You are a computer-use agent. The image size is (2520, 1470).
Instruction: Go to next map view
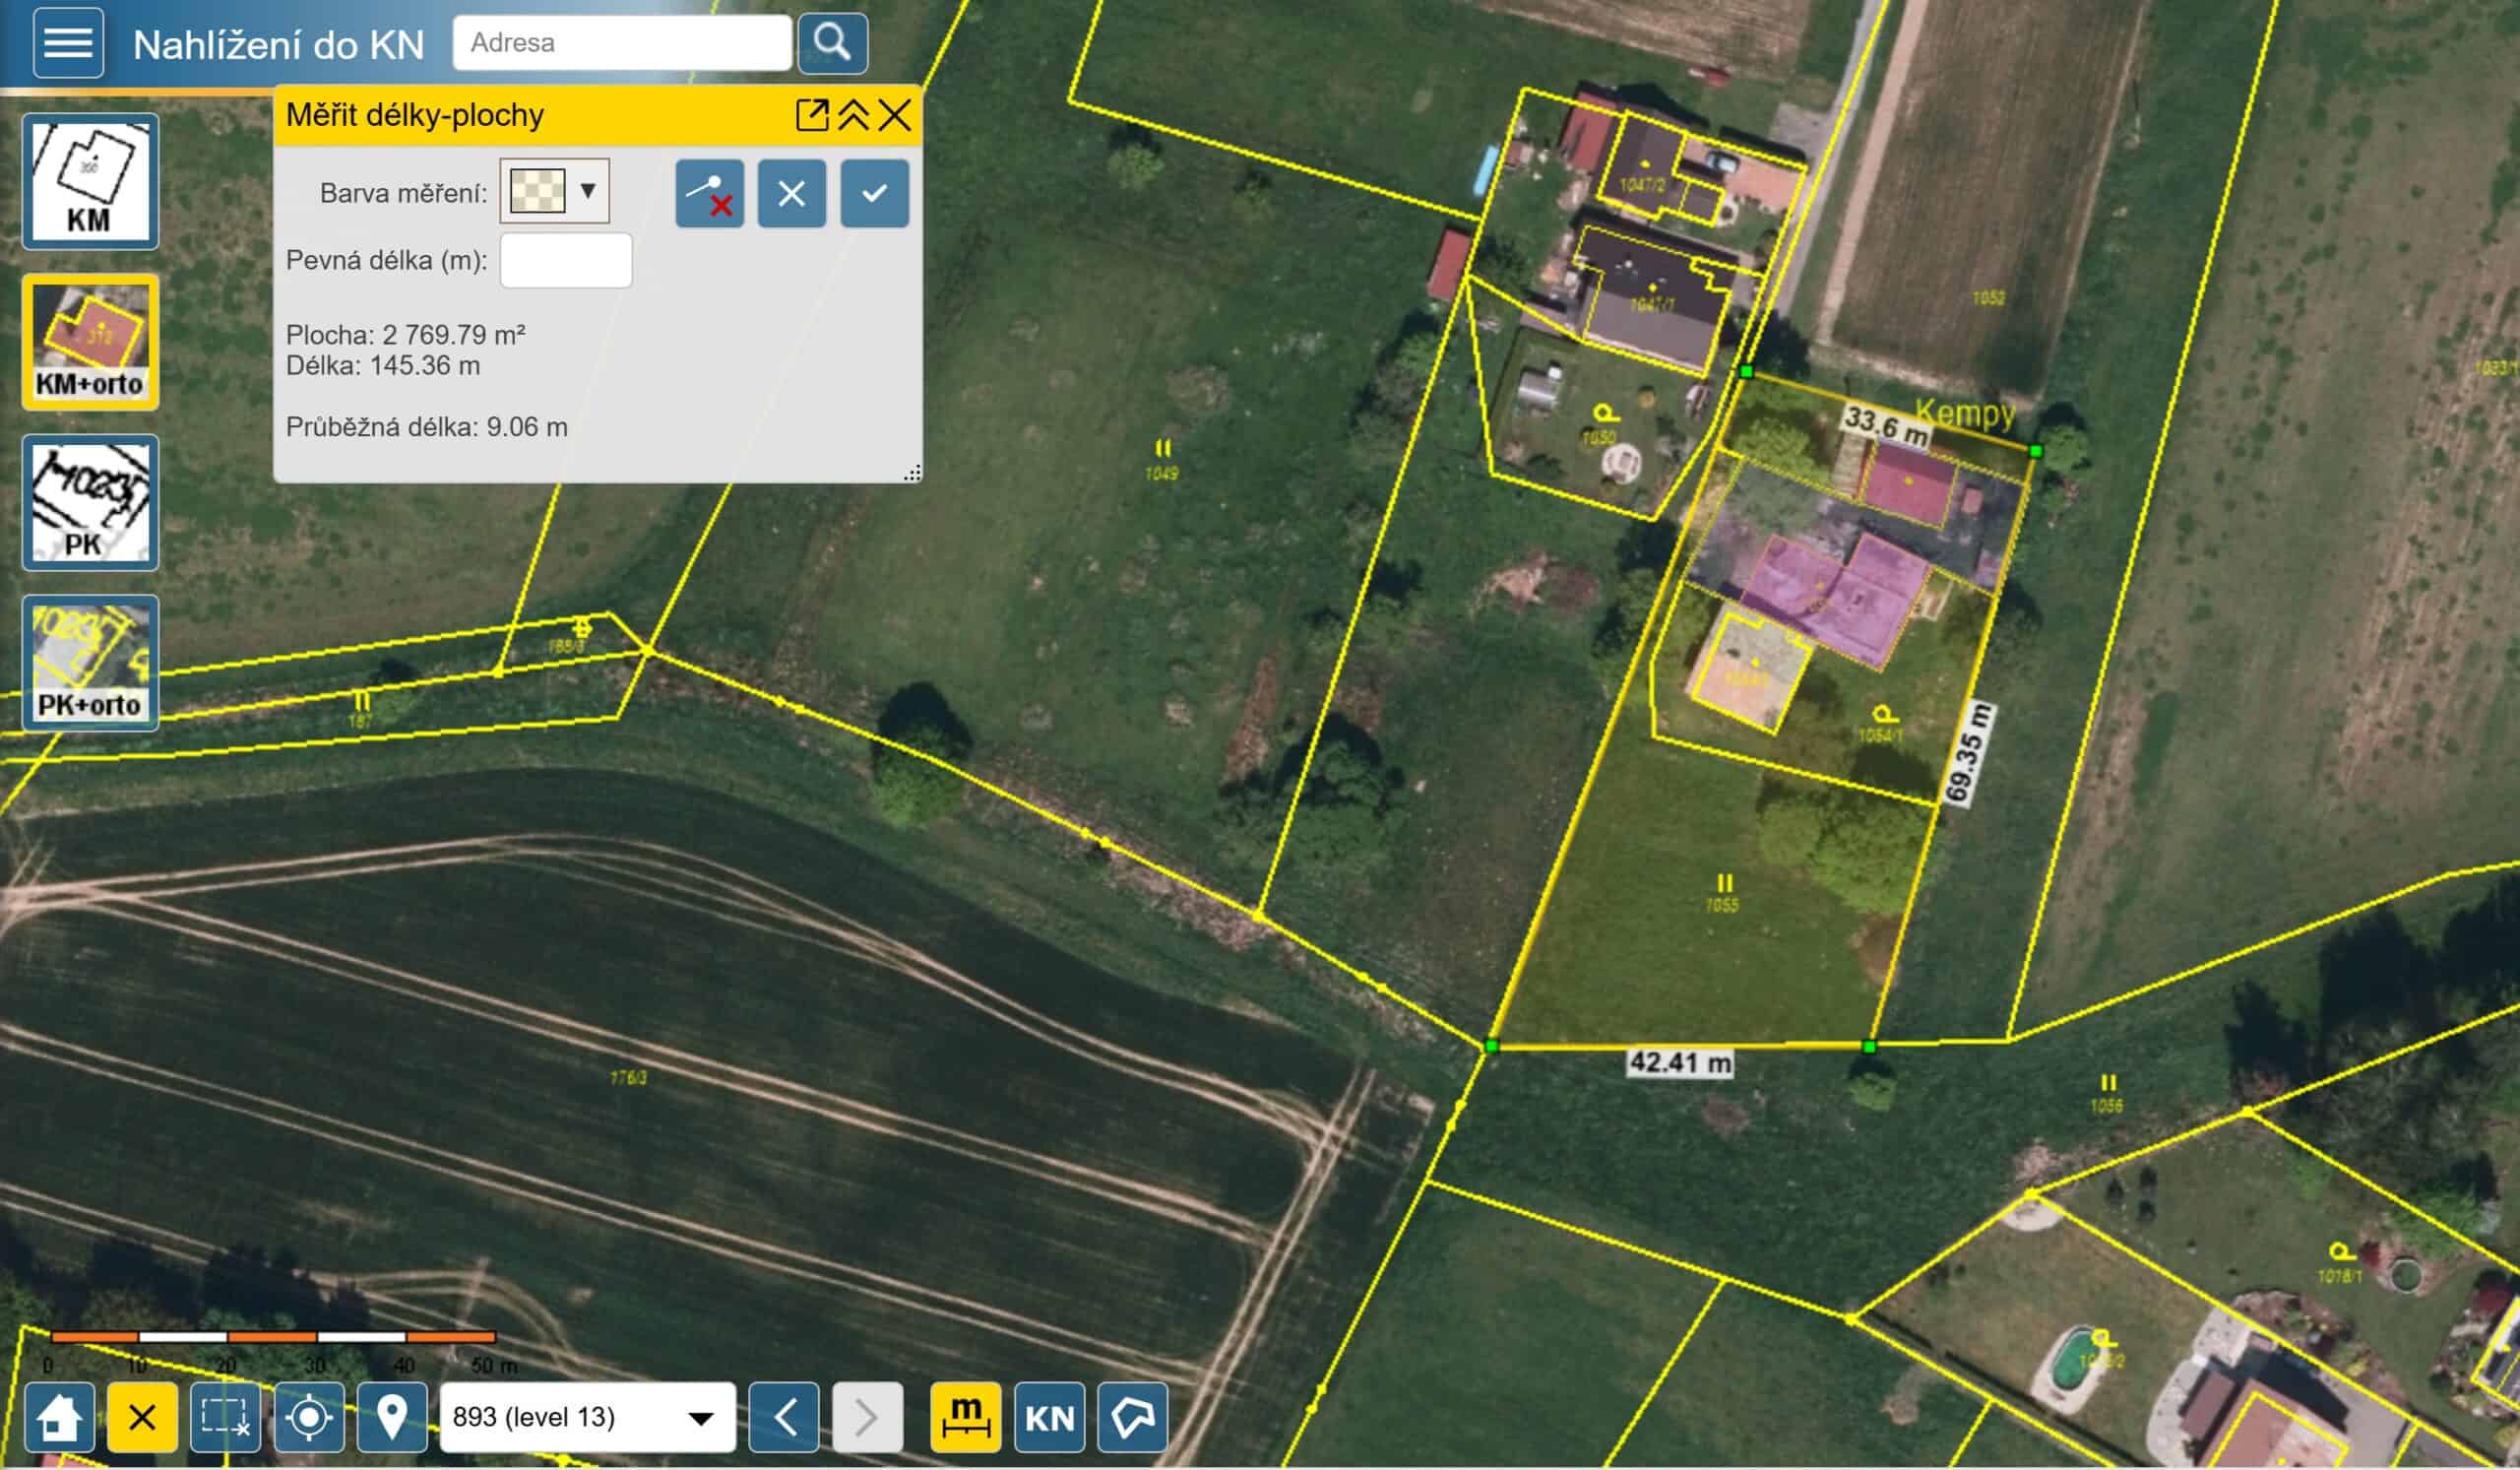[x=867, y=1417]
